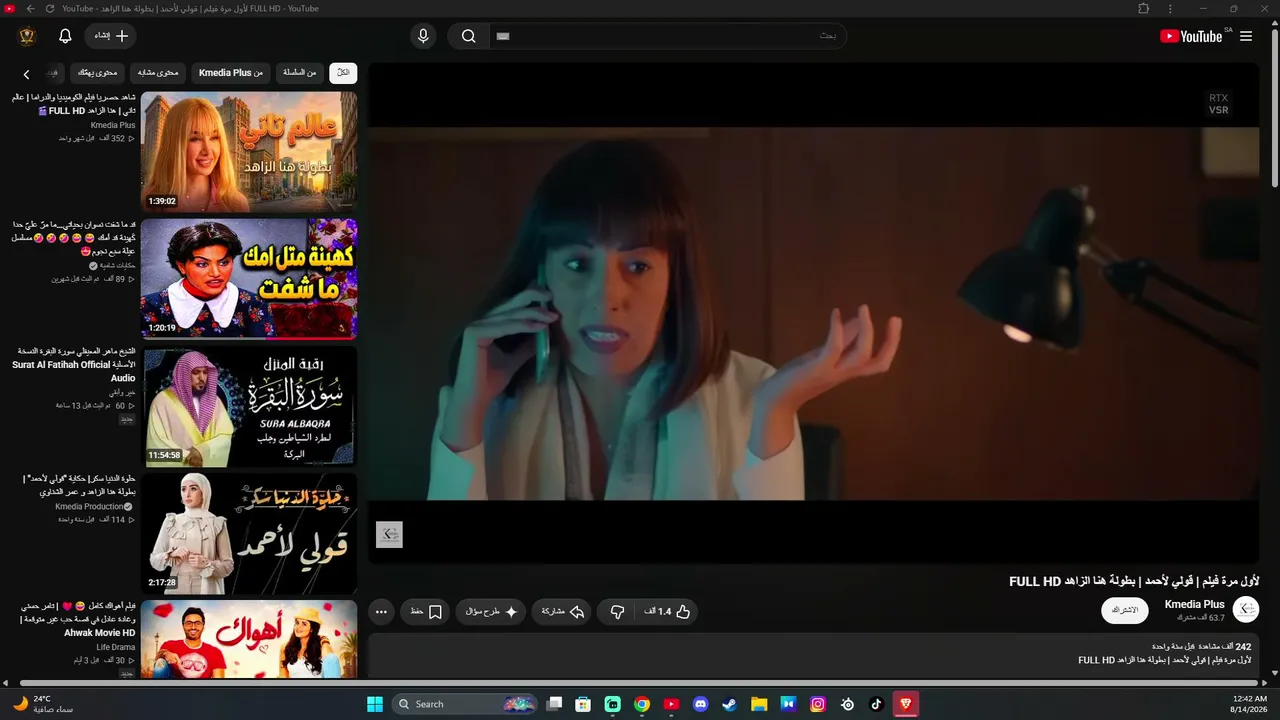Open Instagram from the taskbar
Viewport: 1280px width, 720px height.
pos(818,704)
